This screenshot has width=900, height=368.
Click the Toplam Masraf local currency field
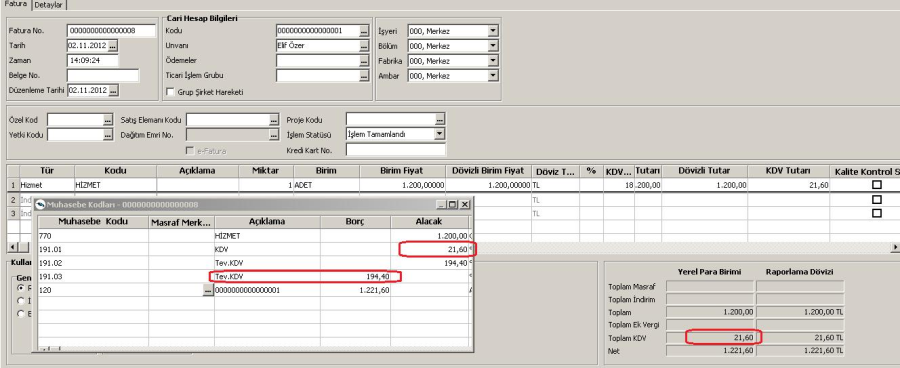pyautogui.click(x=710, y=286)
